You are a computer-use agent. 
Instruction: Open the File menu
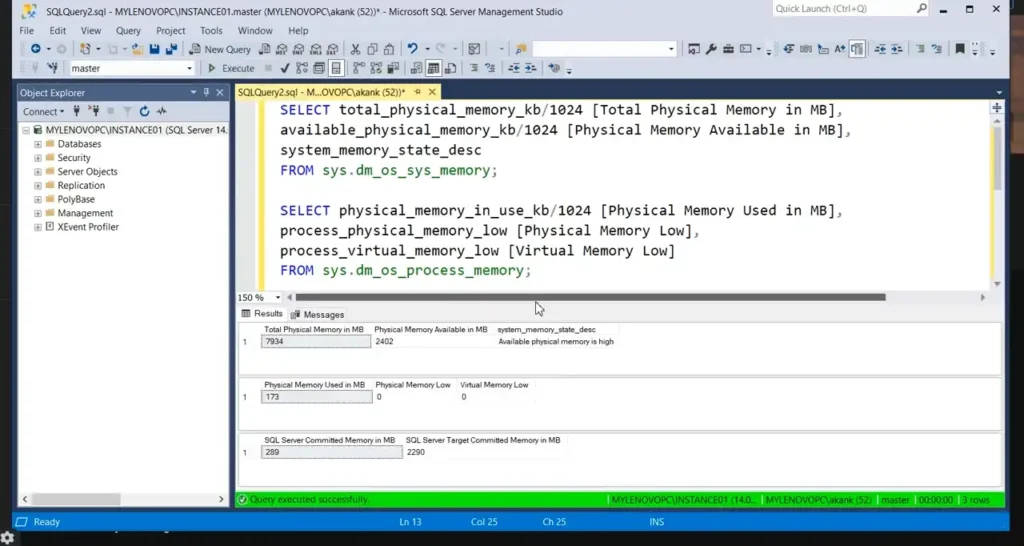tap(27, 31)
